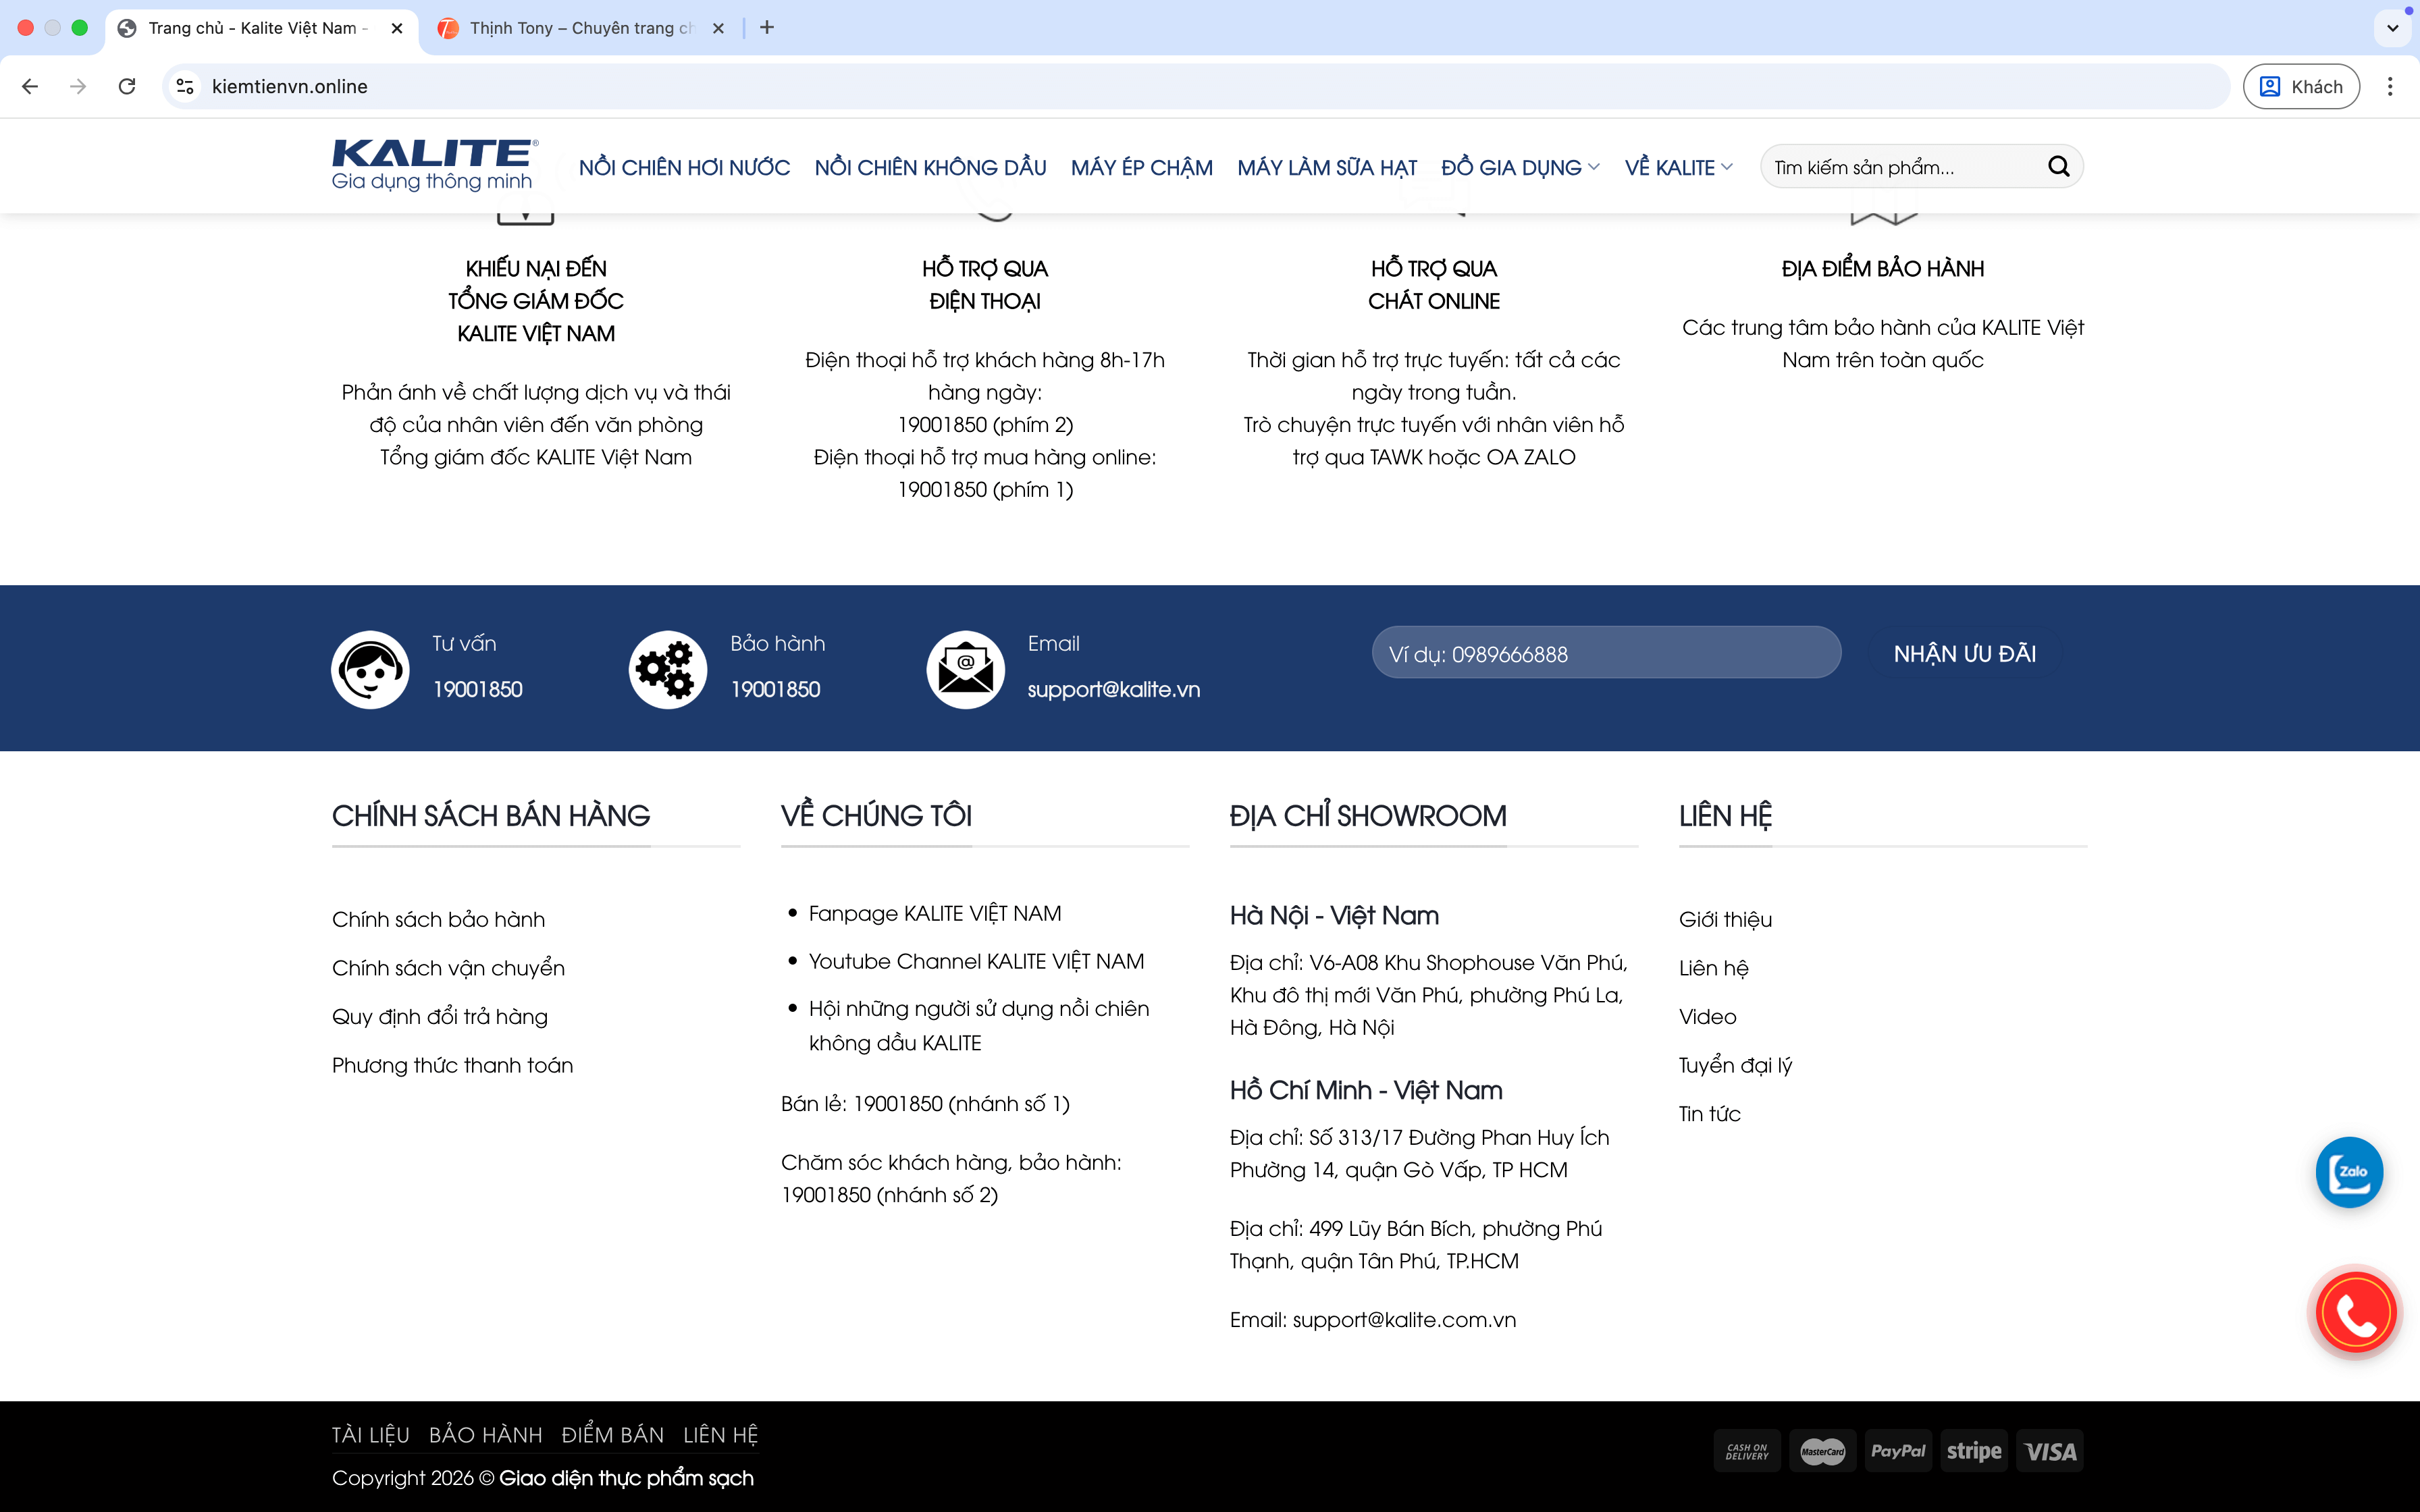Click the Email envelope icon
The height and width of the screenshot is (1512, 2420).
pyautogui.click(x=965, y=669)
